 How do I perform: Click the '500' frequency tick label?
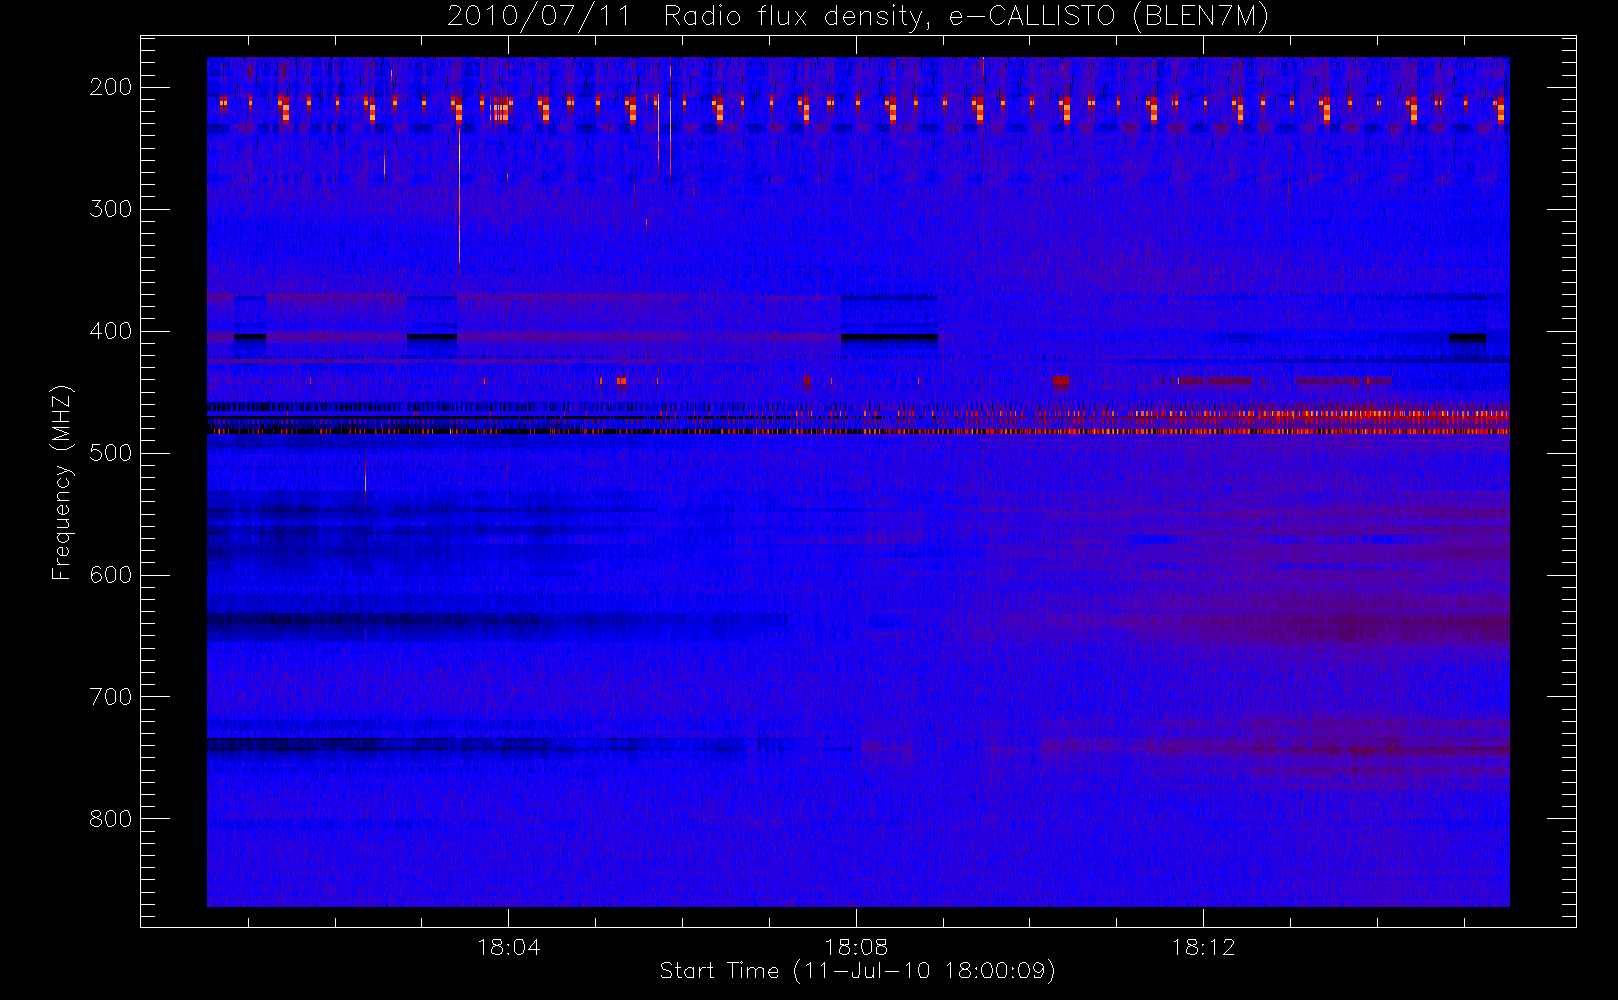pyautogui.click(x=111, y=453)
